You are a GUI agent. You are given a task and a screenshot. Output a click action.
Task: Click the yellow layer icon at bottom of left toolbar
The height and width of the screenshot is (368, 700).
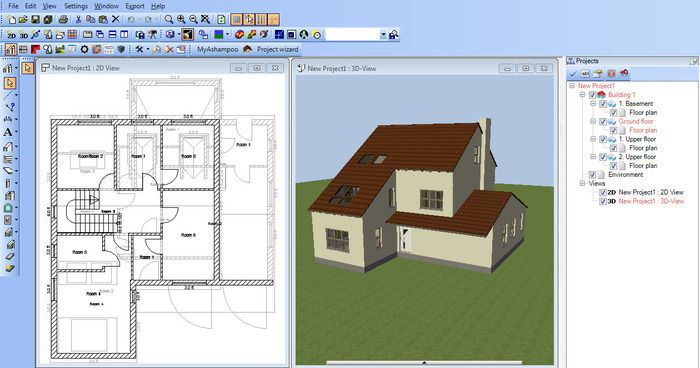pyautogui.click(x=9, y=268)
